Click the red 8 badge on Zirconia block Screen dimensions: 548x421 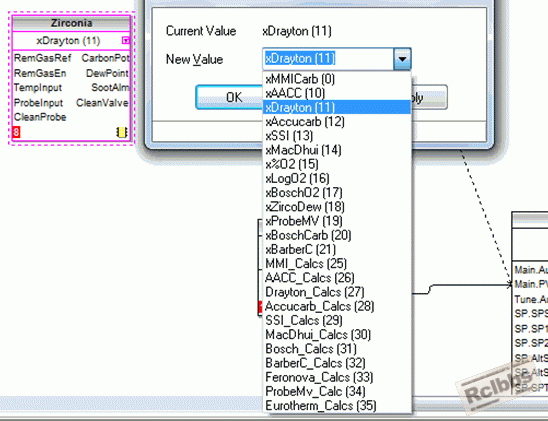(16, 132)
